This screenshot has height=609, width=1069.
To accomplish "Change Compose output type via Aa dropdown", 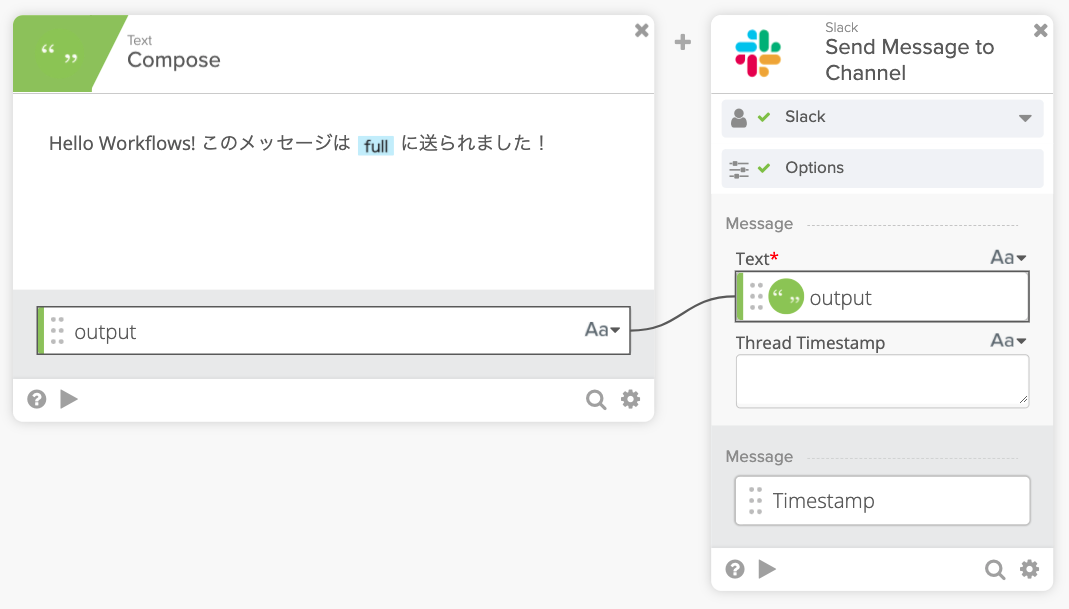I will 602,330.
